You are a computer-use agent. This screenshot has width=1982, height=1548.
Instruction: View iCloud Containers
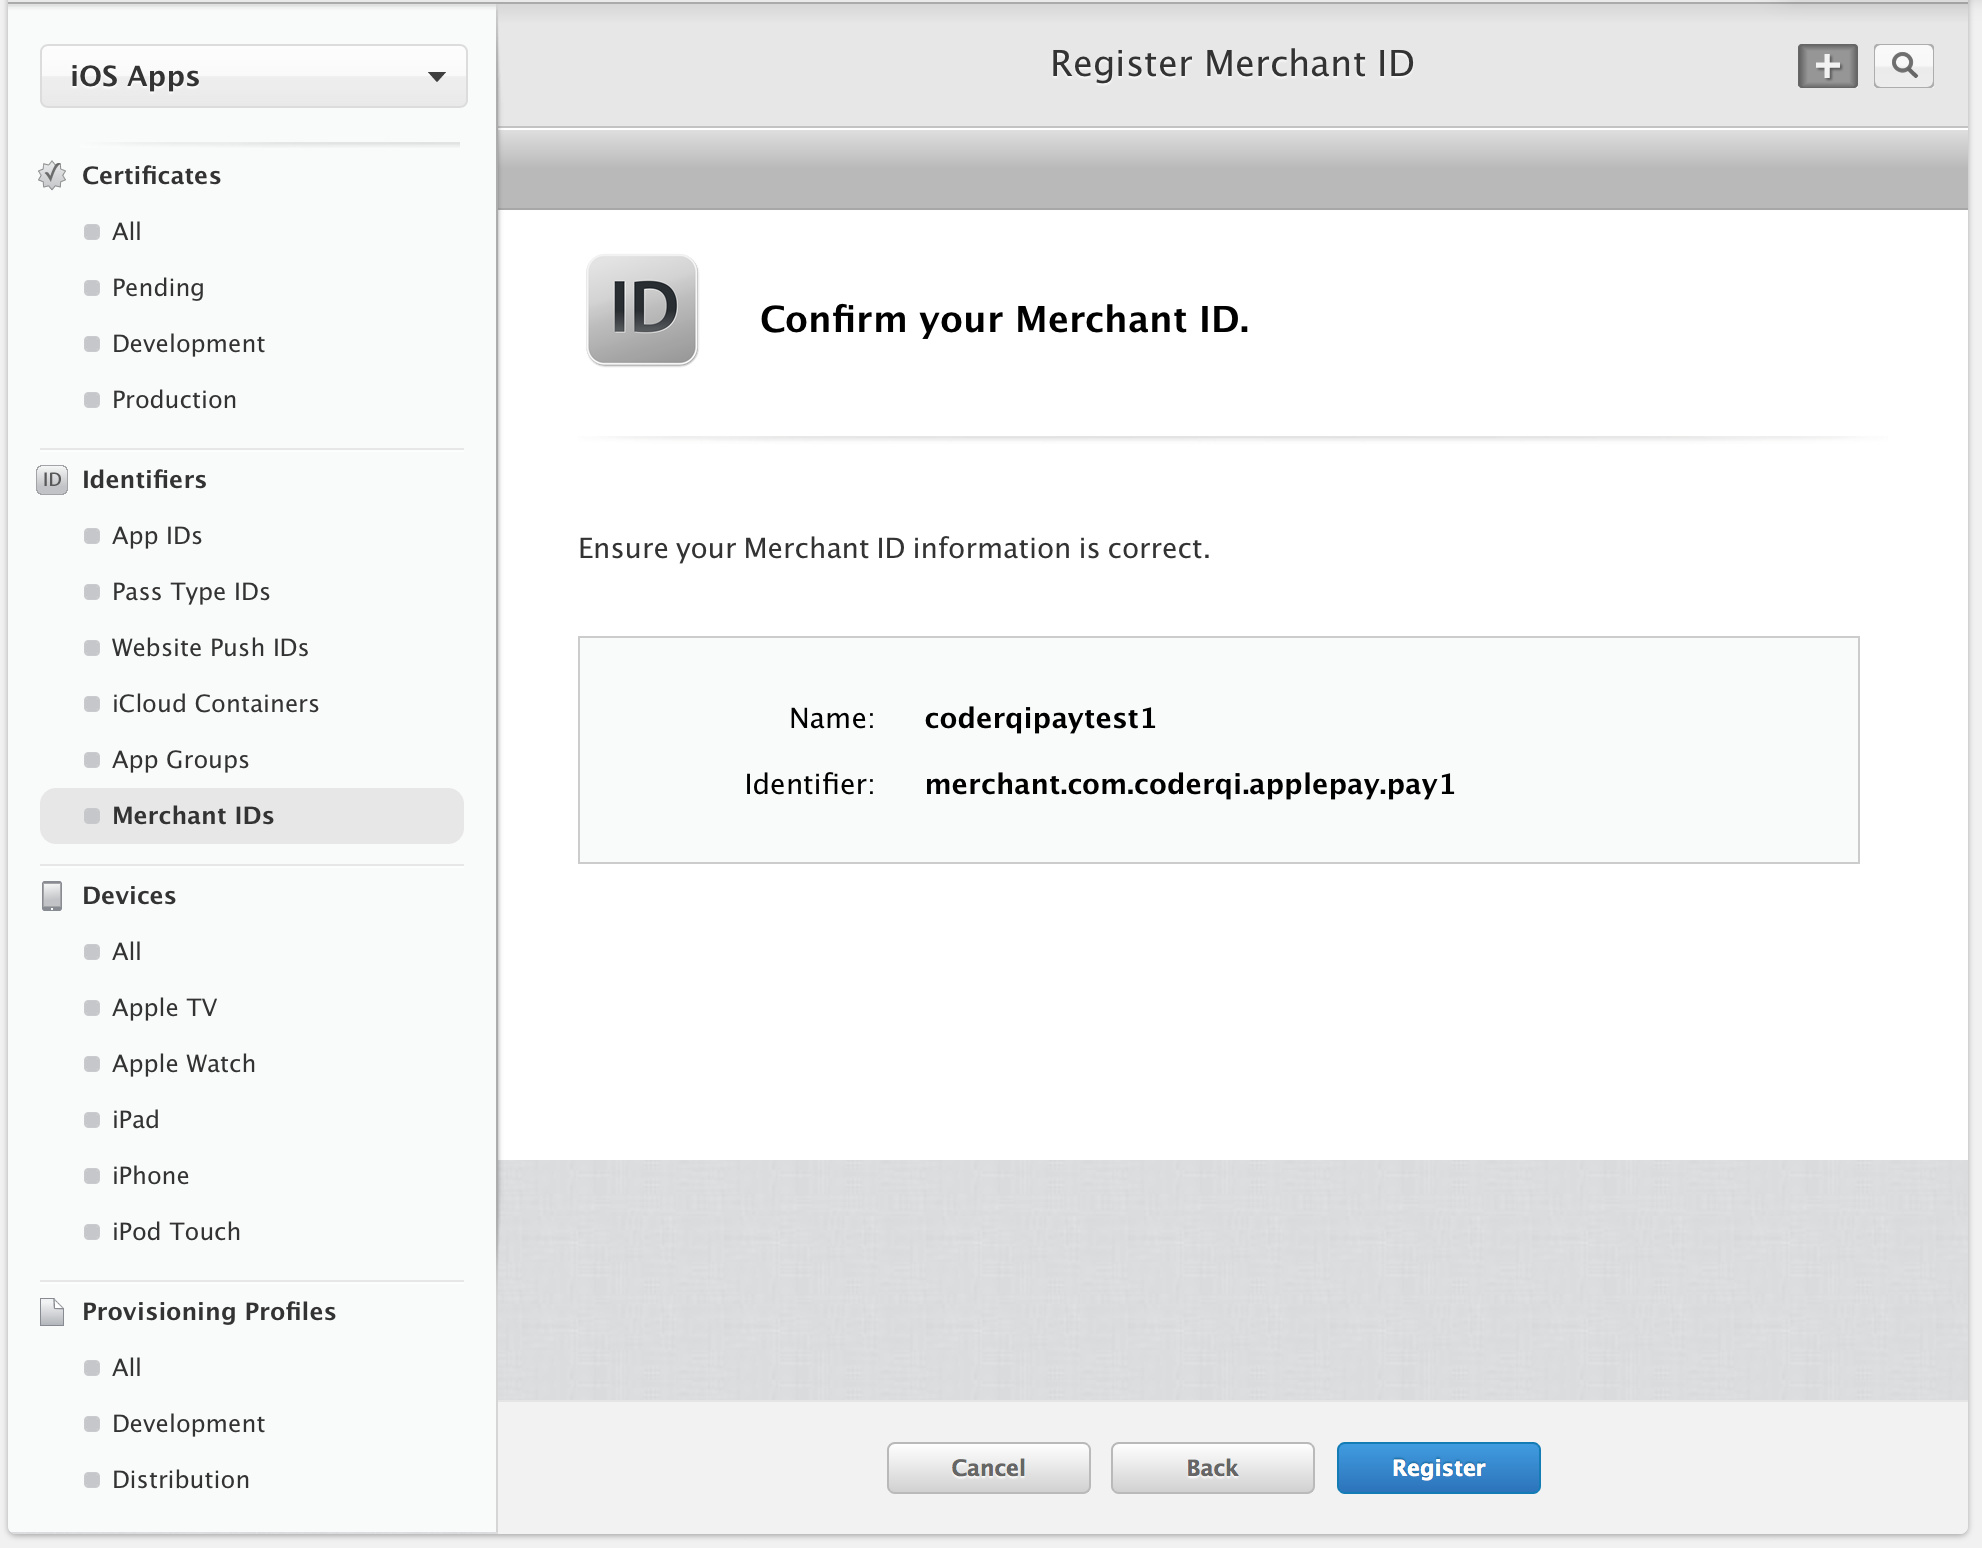coord(215,703)
